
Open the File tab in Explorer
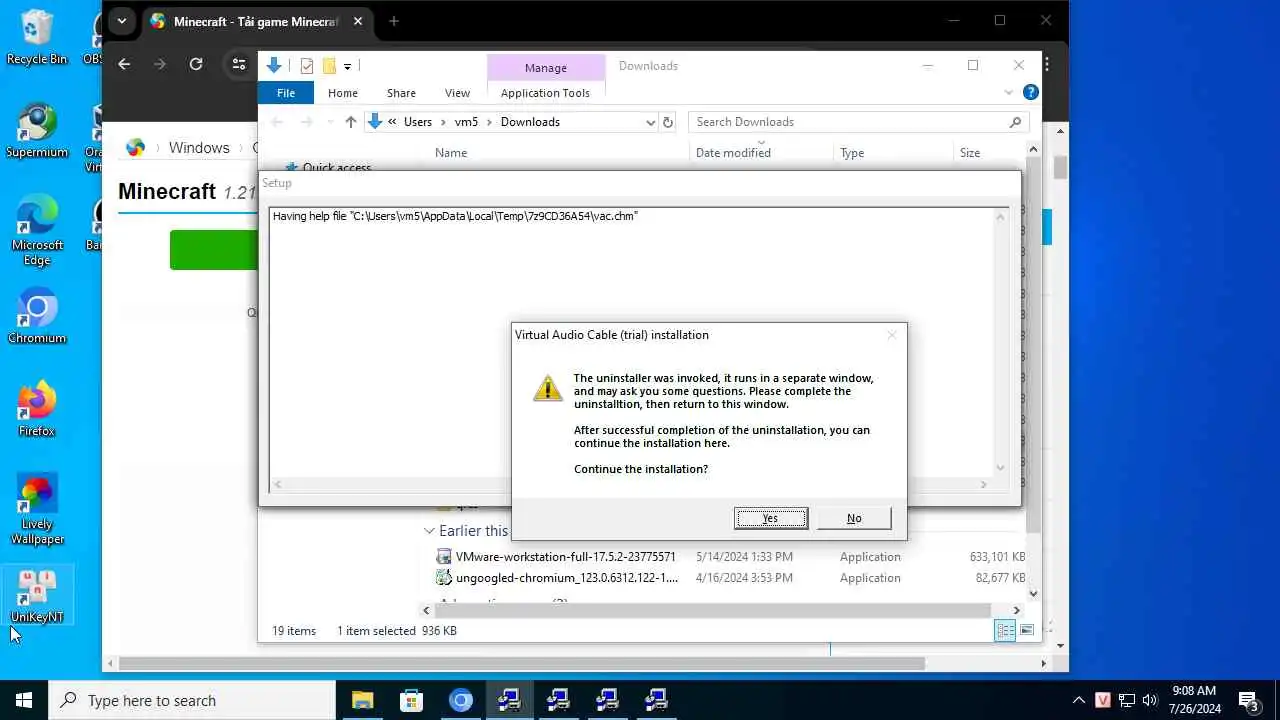pos(286,93)
